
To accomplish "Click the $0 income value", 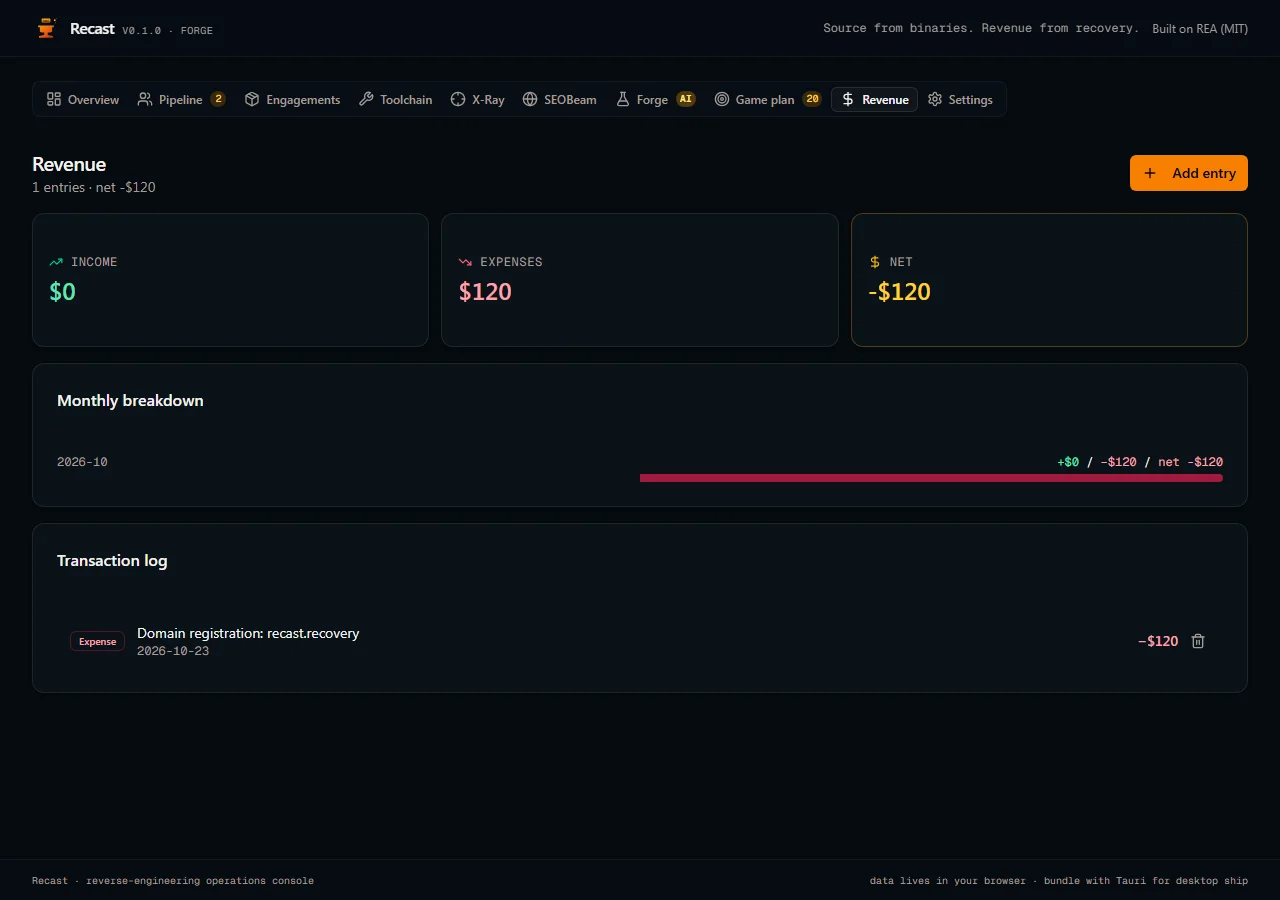I will click(62, 292).
